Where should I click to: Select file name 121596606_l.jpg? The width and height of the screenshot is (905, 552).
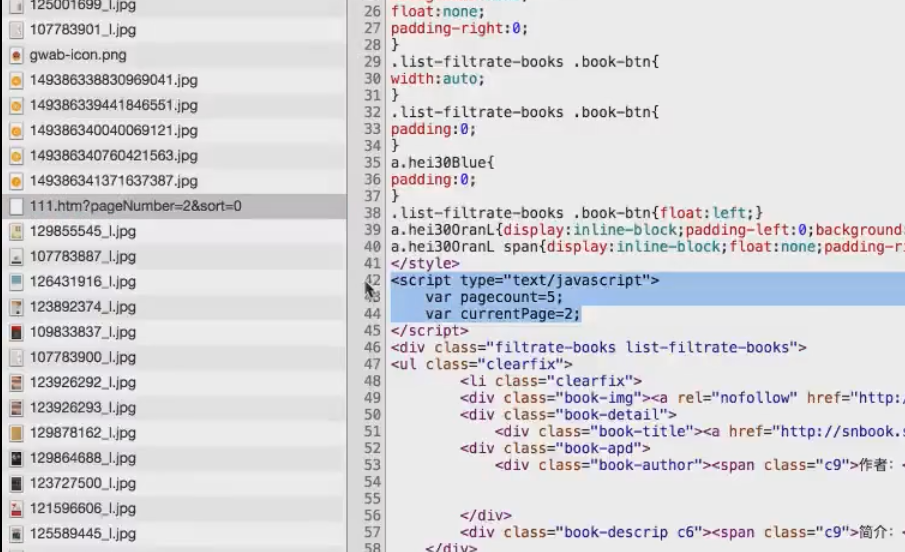point(83,508)
